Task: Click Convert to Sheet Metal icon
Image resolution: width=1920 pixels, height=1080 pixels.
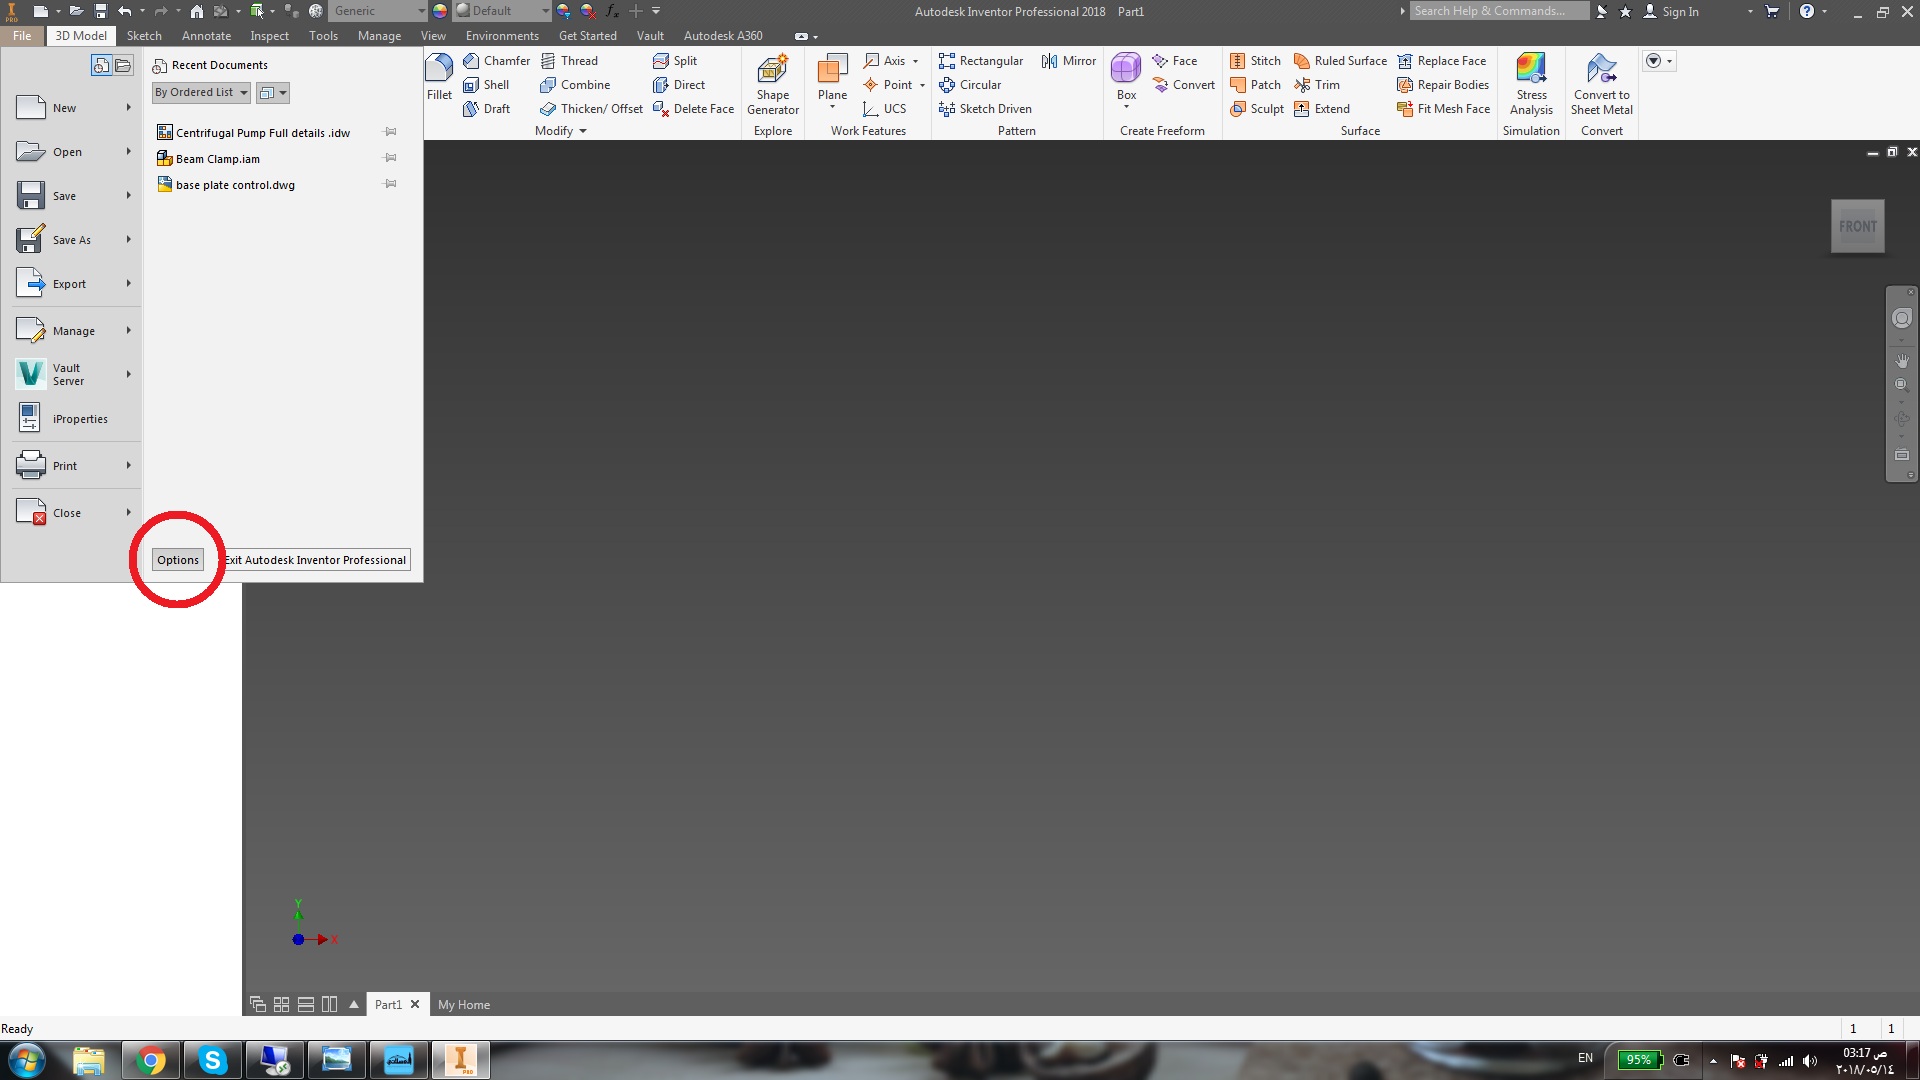Action: pyautogui.click(x=1601, y=71)
